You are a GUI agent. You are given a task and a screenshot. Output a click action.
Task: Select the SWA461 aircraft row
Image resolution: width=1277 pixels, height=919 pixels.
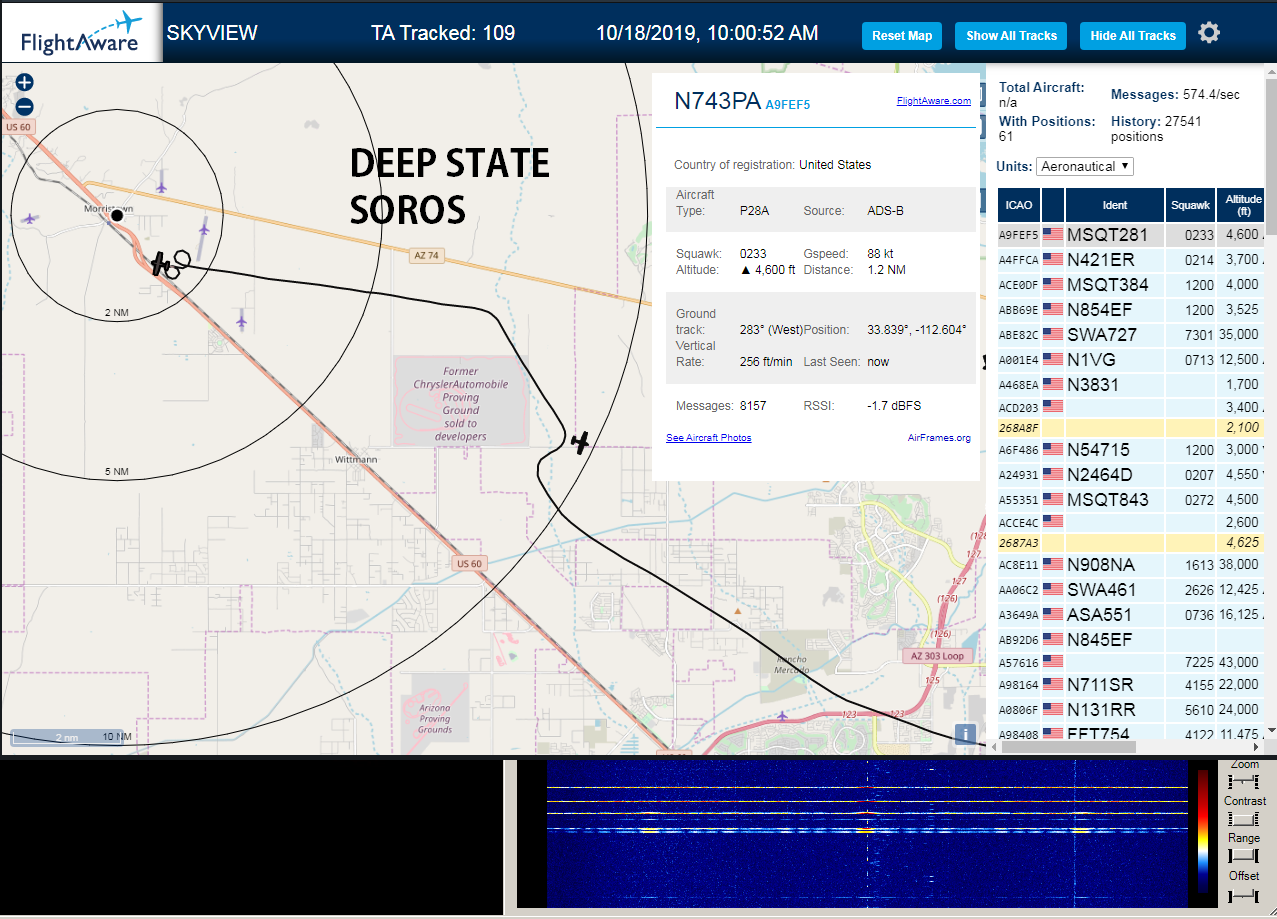(1131, 590)
